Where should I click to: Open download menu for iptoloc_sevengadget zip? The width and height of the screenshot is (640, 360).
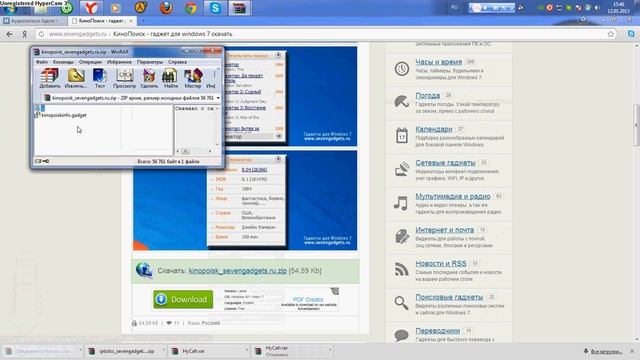pos(163,351)
